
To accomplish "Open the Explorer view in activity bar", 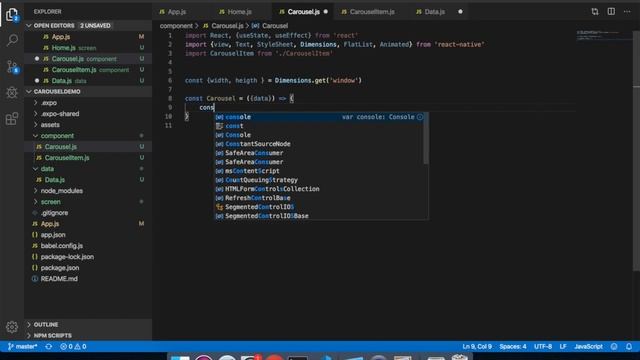I will point(12,15).
